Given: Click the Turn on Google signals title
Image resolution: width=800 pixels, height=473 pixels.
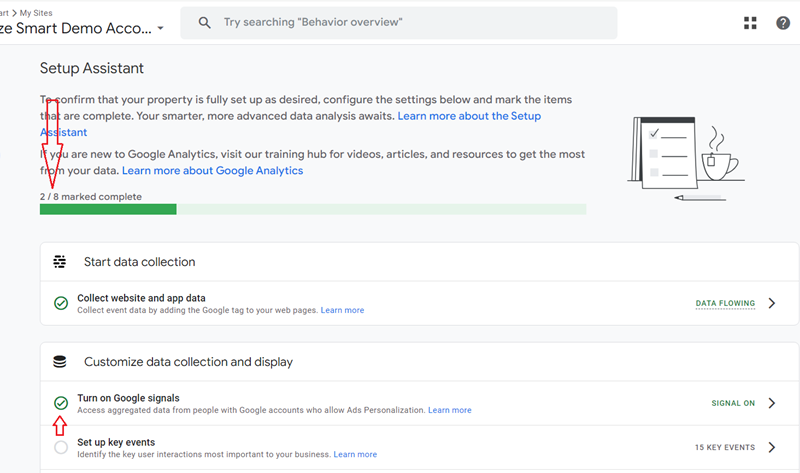Looking at the screenshot, I should [128, 398].
